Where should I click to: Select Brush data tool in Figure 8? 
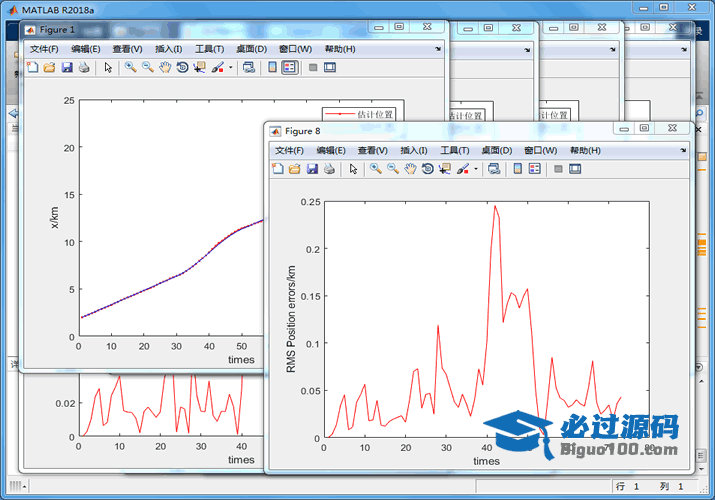(462, 169)
